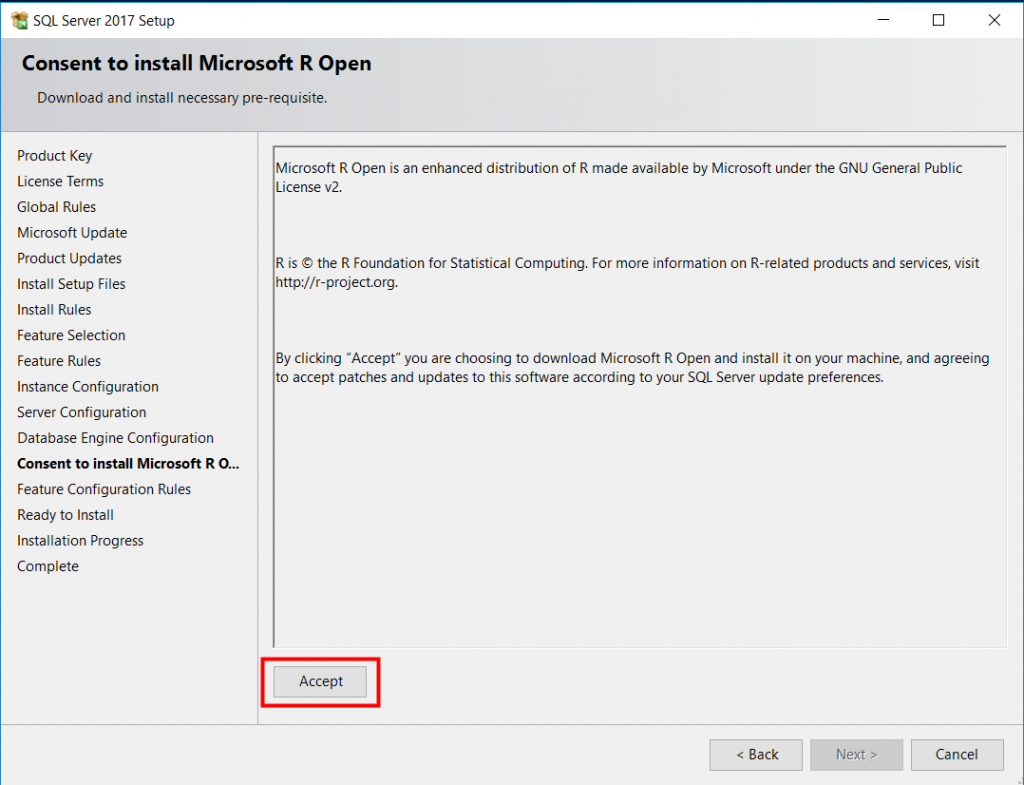Image resolution: width=1024 pixels, height=785 pixels.
Task: Select the Ready to Install step
Action: pyautogui.click(x=65, y=515)
